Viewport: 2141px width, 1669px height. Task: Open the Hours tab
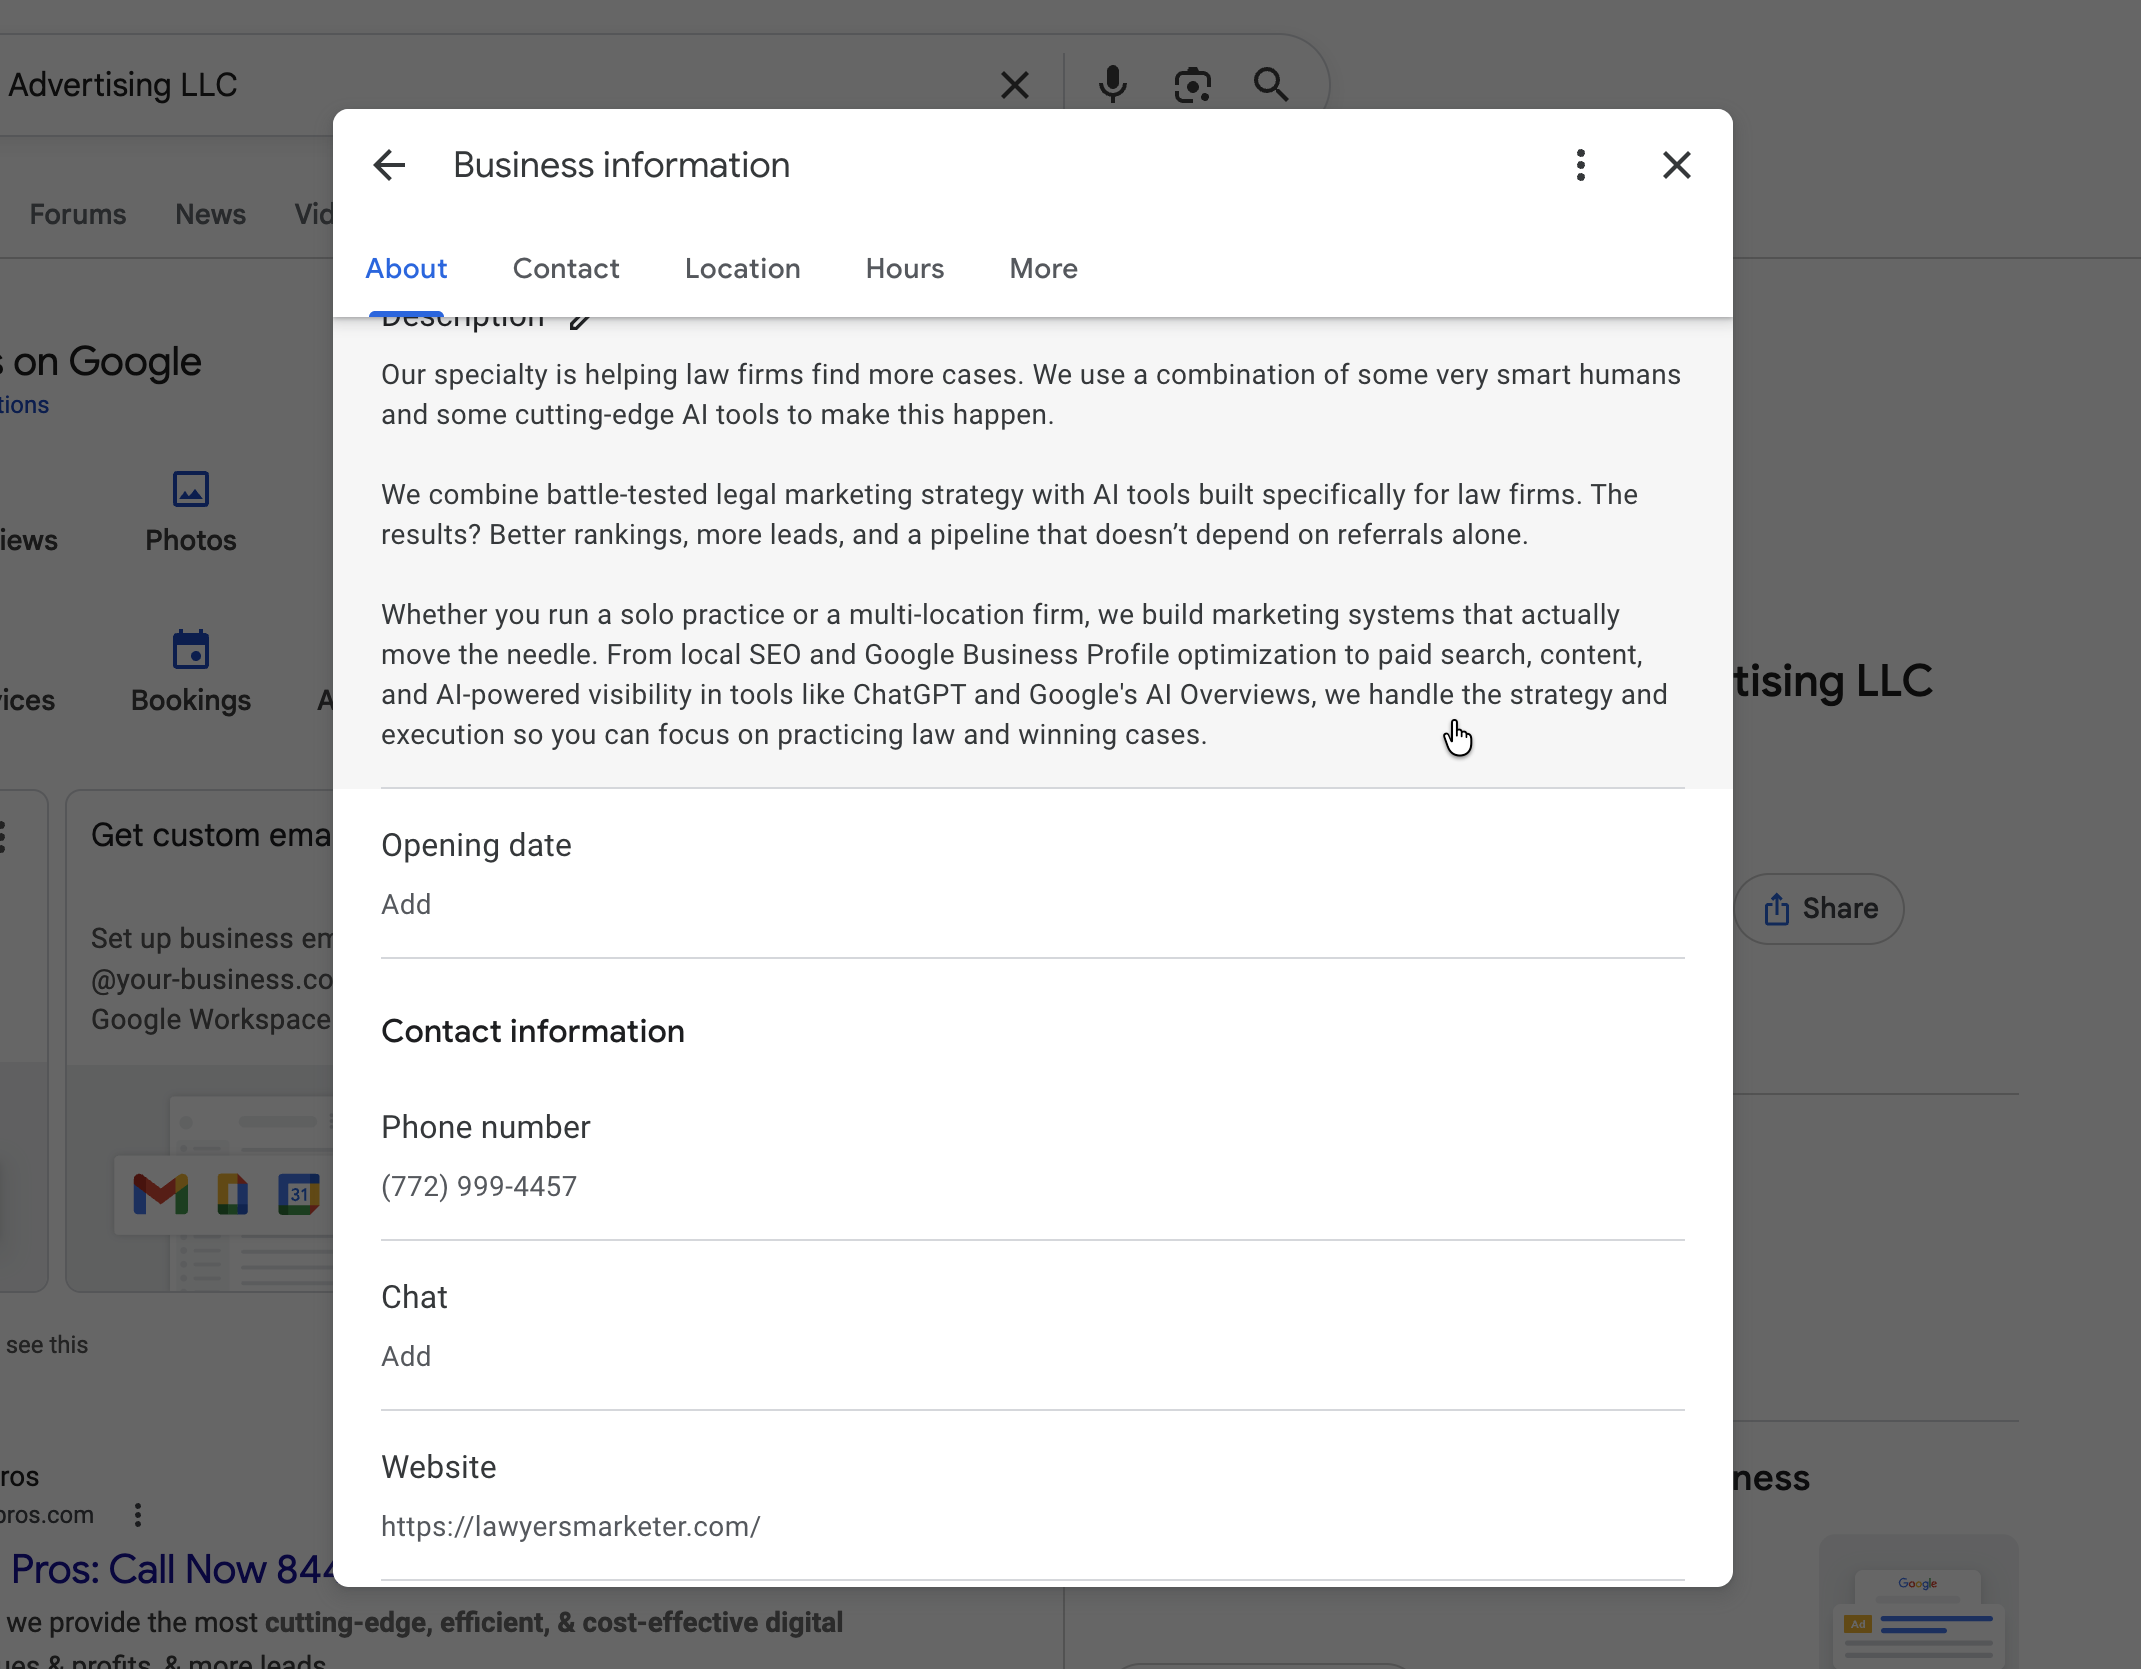[x=905, y=268]
